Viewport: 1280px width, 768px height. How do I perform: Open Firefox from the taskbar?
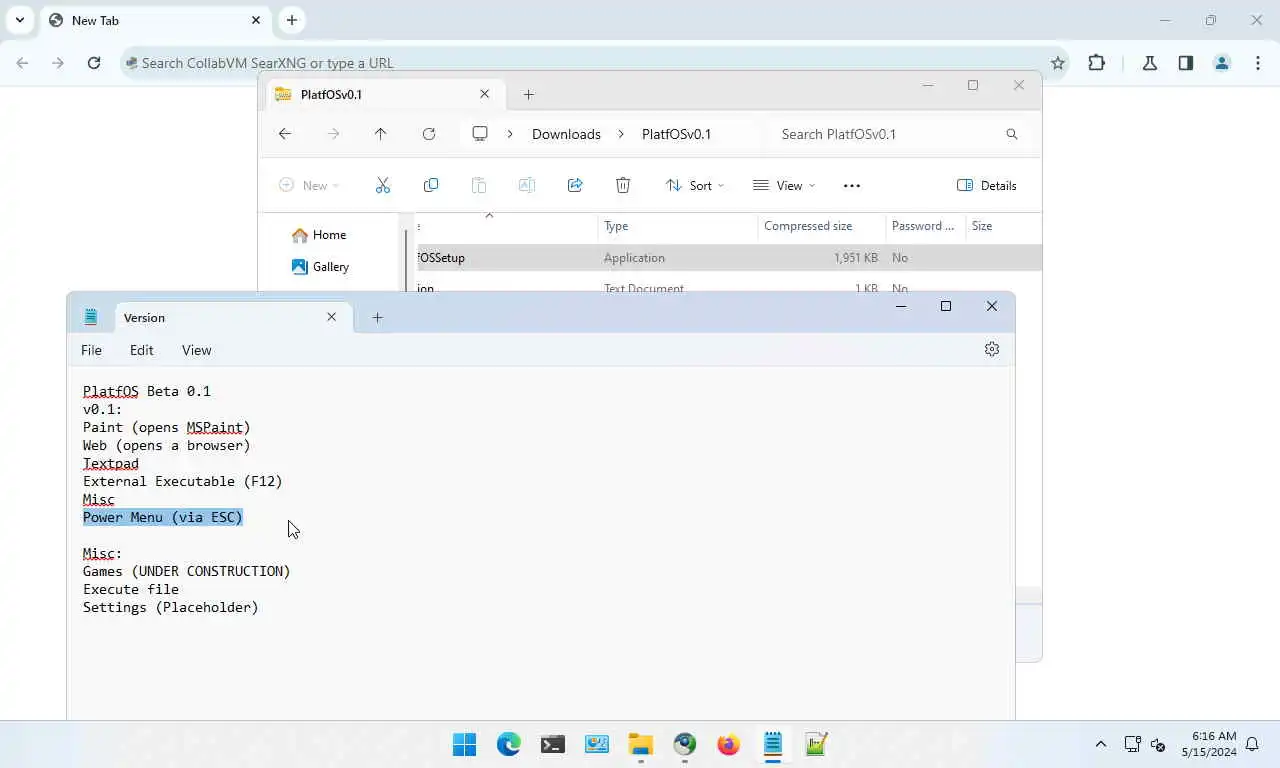coord(729,744)
